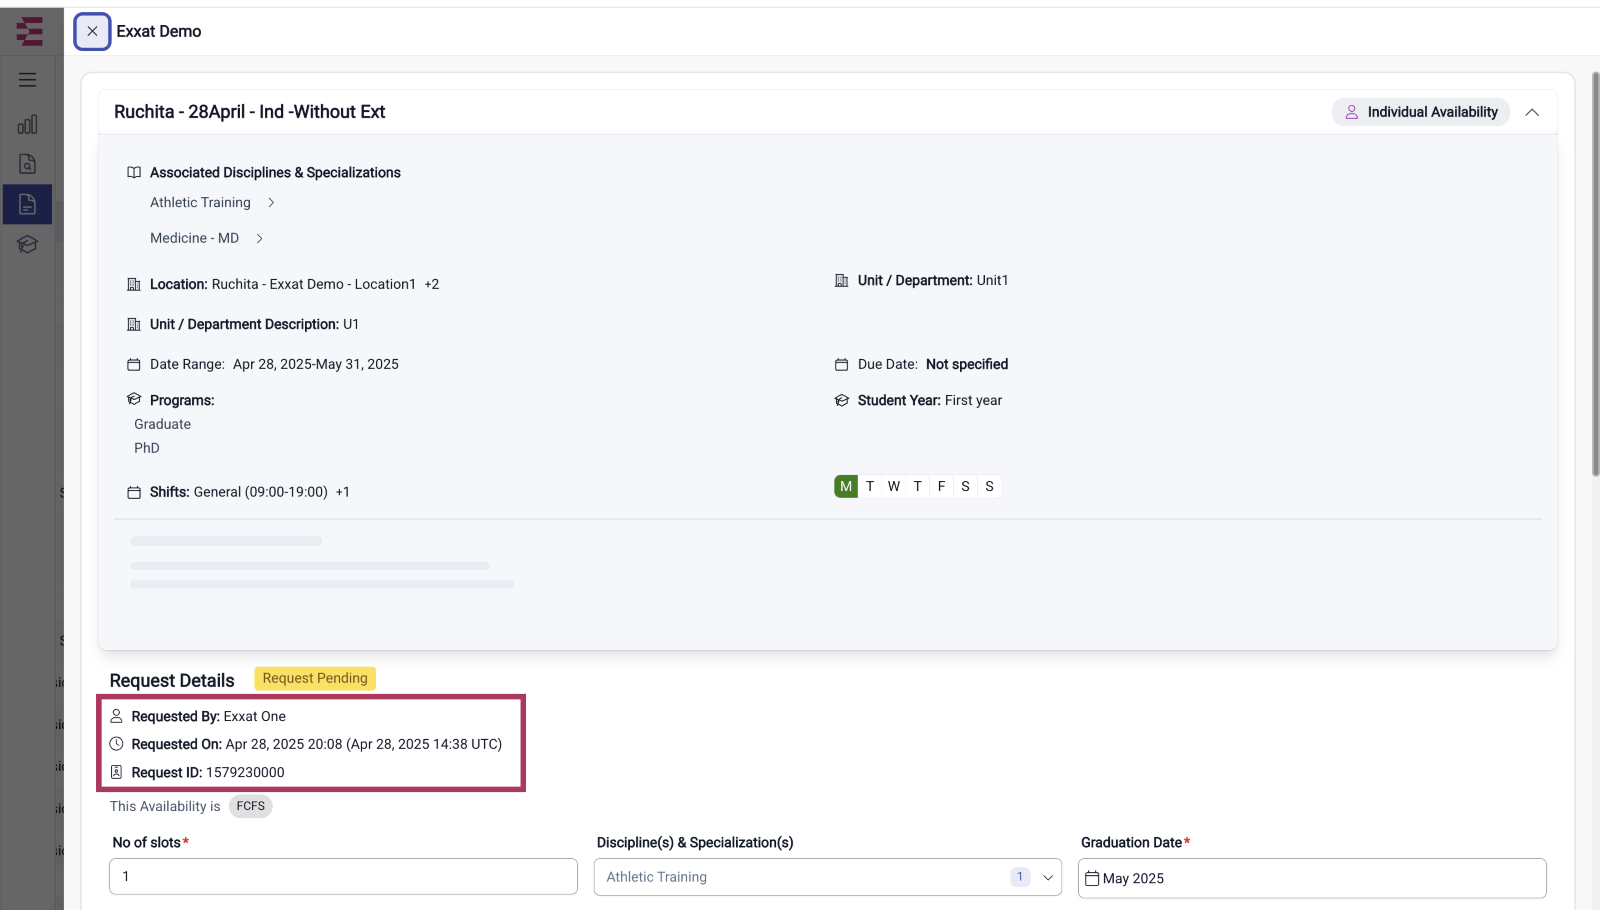Click the Exxat Demo header title

(159, 32)
